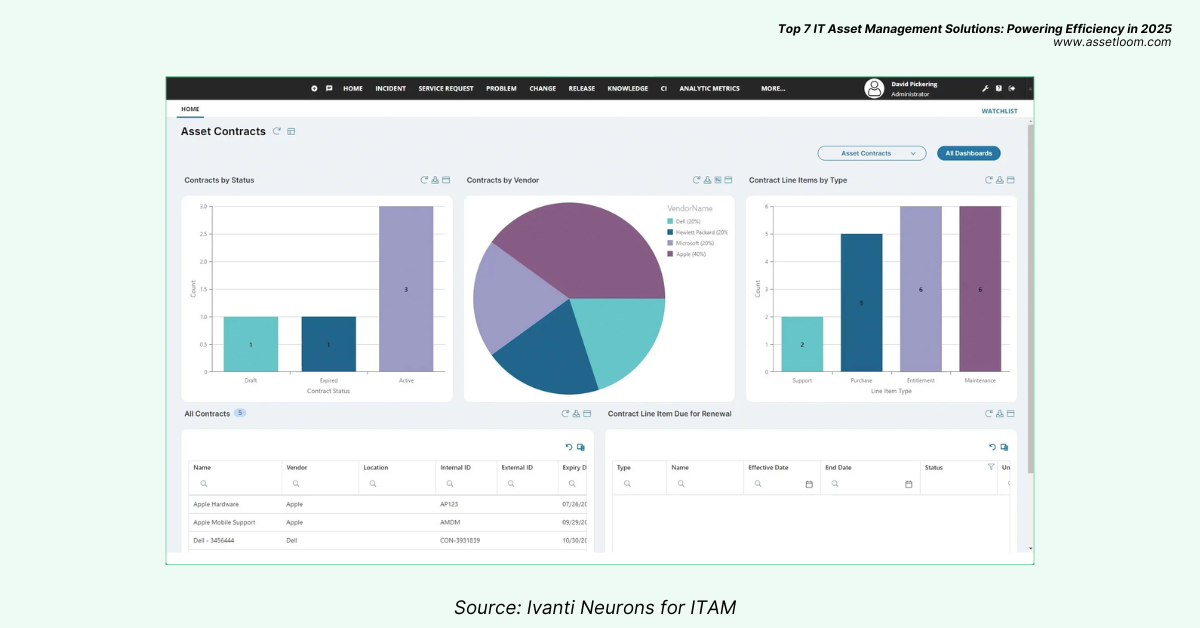Refresh Contract Line Items by Type chart
Screen dimensions: 1200x628
pos(988,180)
